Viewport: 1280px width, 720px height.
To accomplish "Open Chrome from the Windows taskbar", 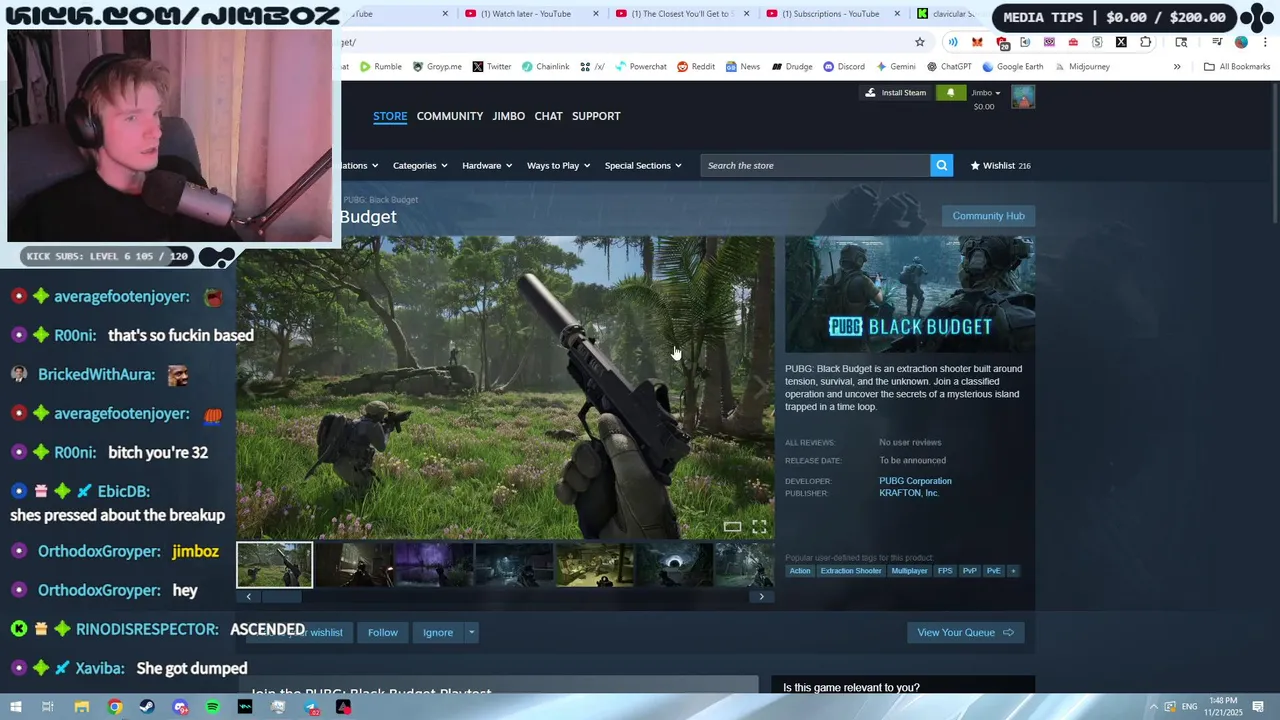I will tap(115, 707).
